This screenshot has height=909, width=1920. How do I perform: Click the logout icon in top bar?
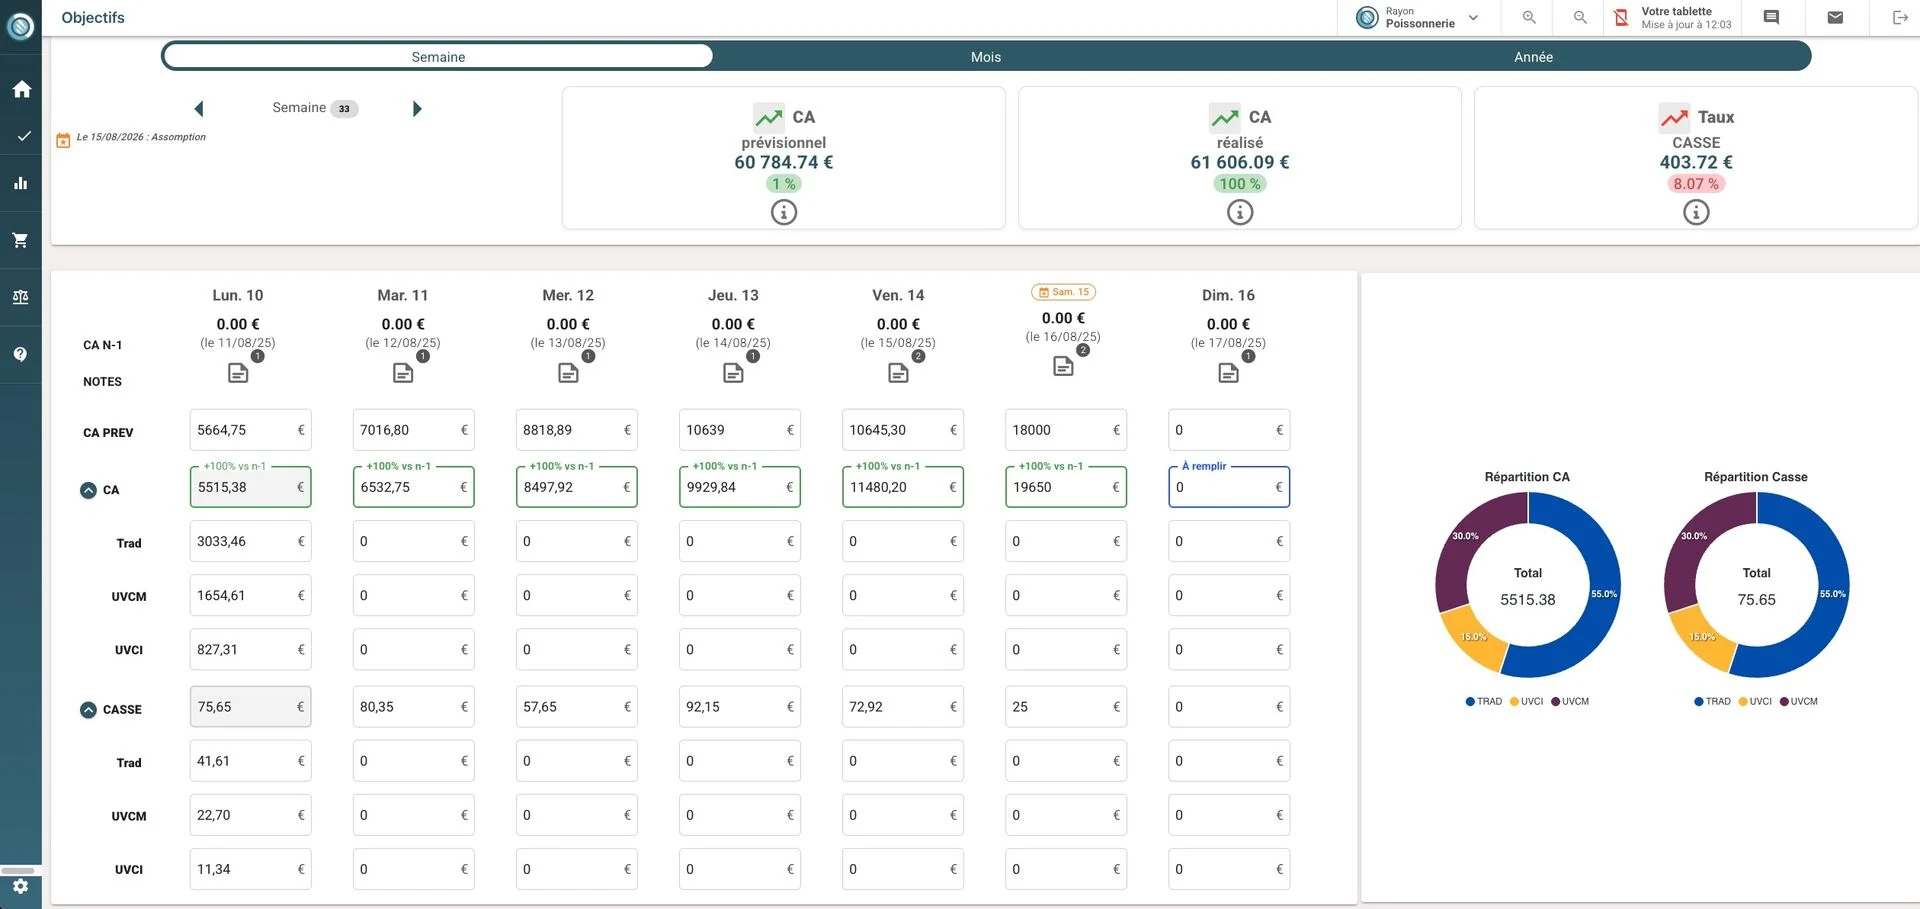[1900, 17]
